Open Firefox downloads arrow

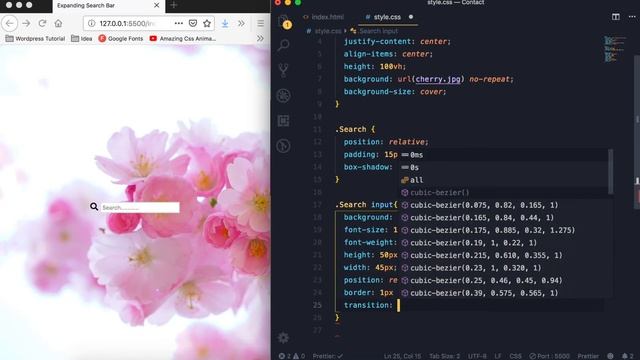point(225,24)
